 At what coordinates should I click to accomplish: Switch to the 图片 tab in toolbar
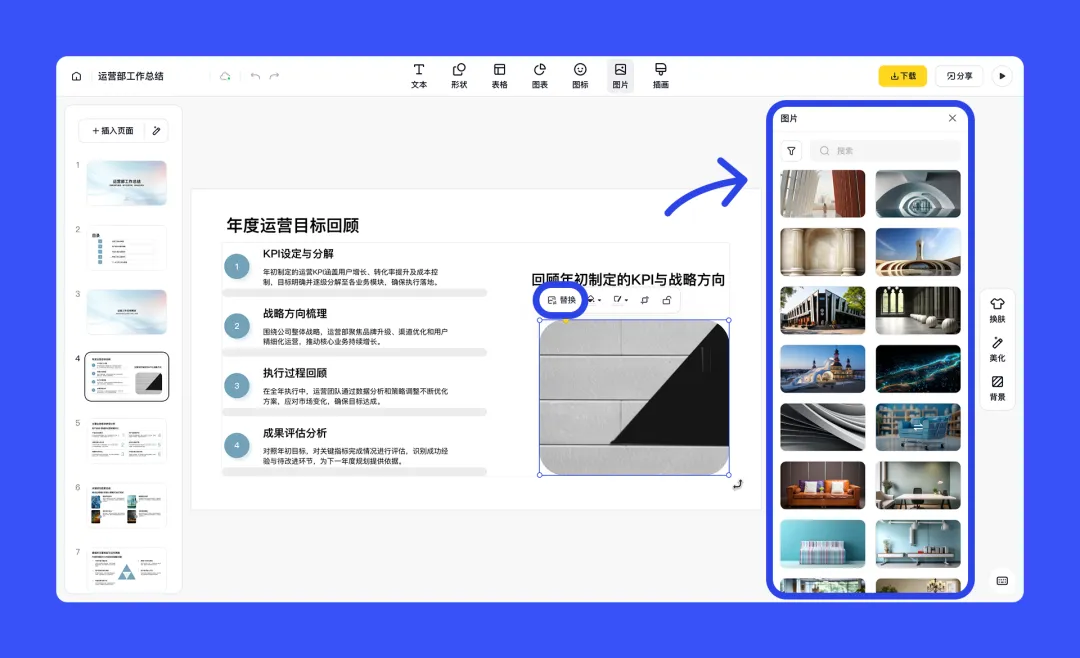[x=619, y=75]
